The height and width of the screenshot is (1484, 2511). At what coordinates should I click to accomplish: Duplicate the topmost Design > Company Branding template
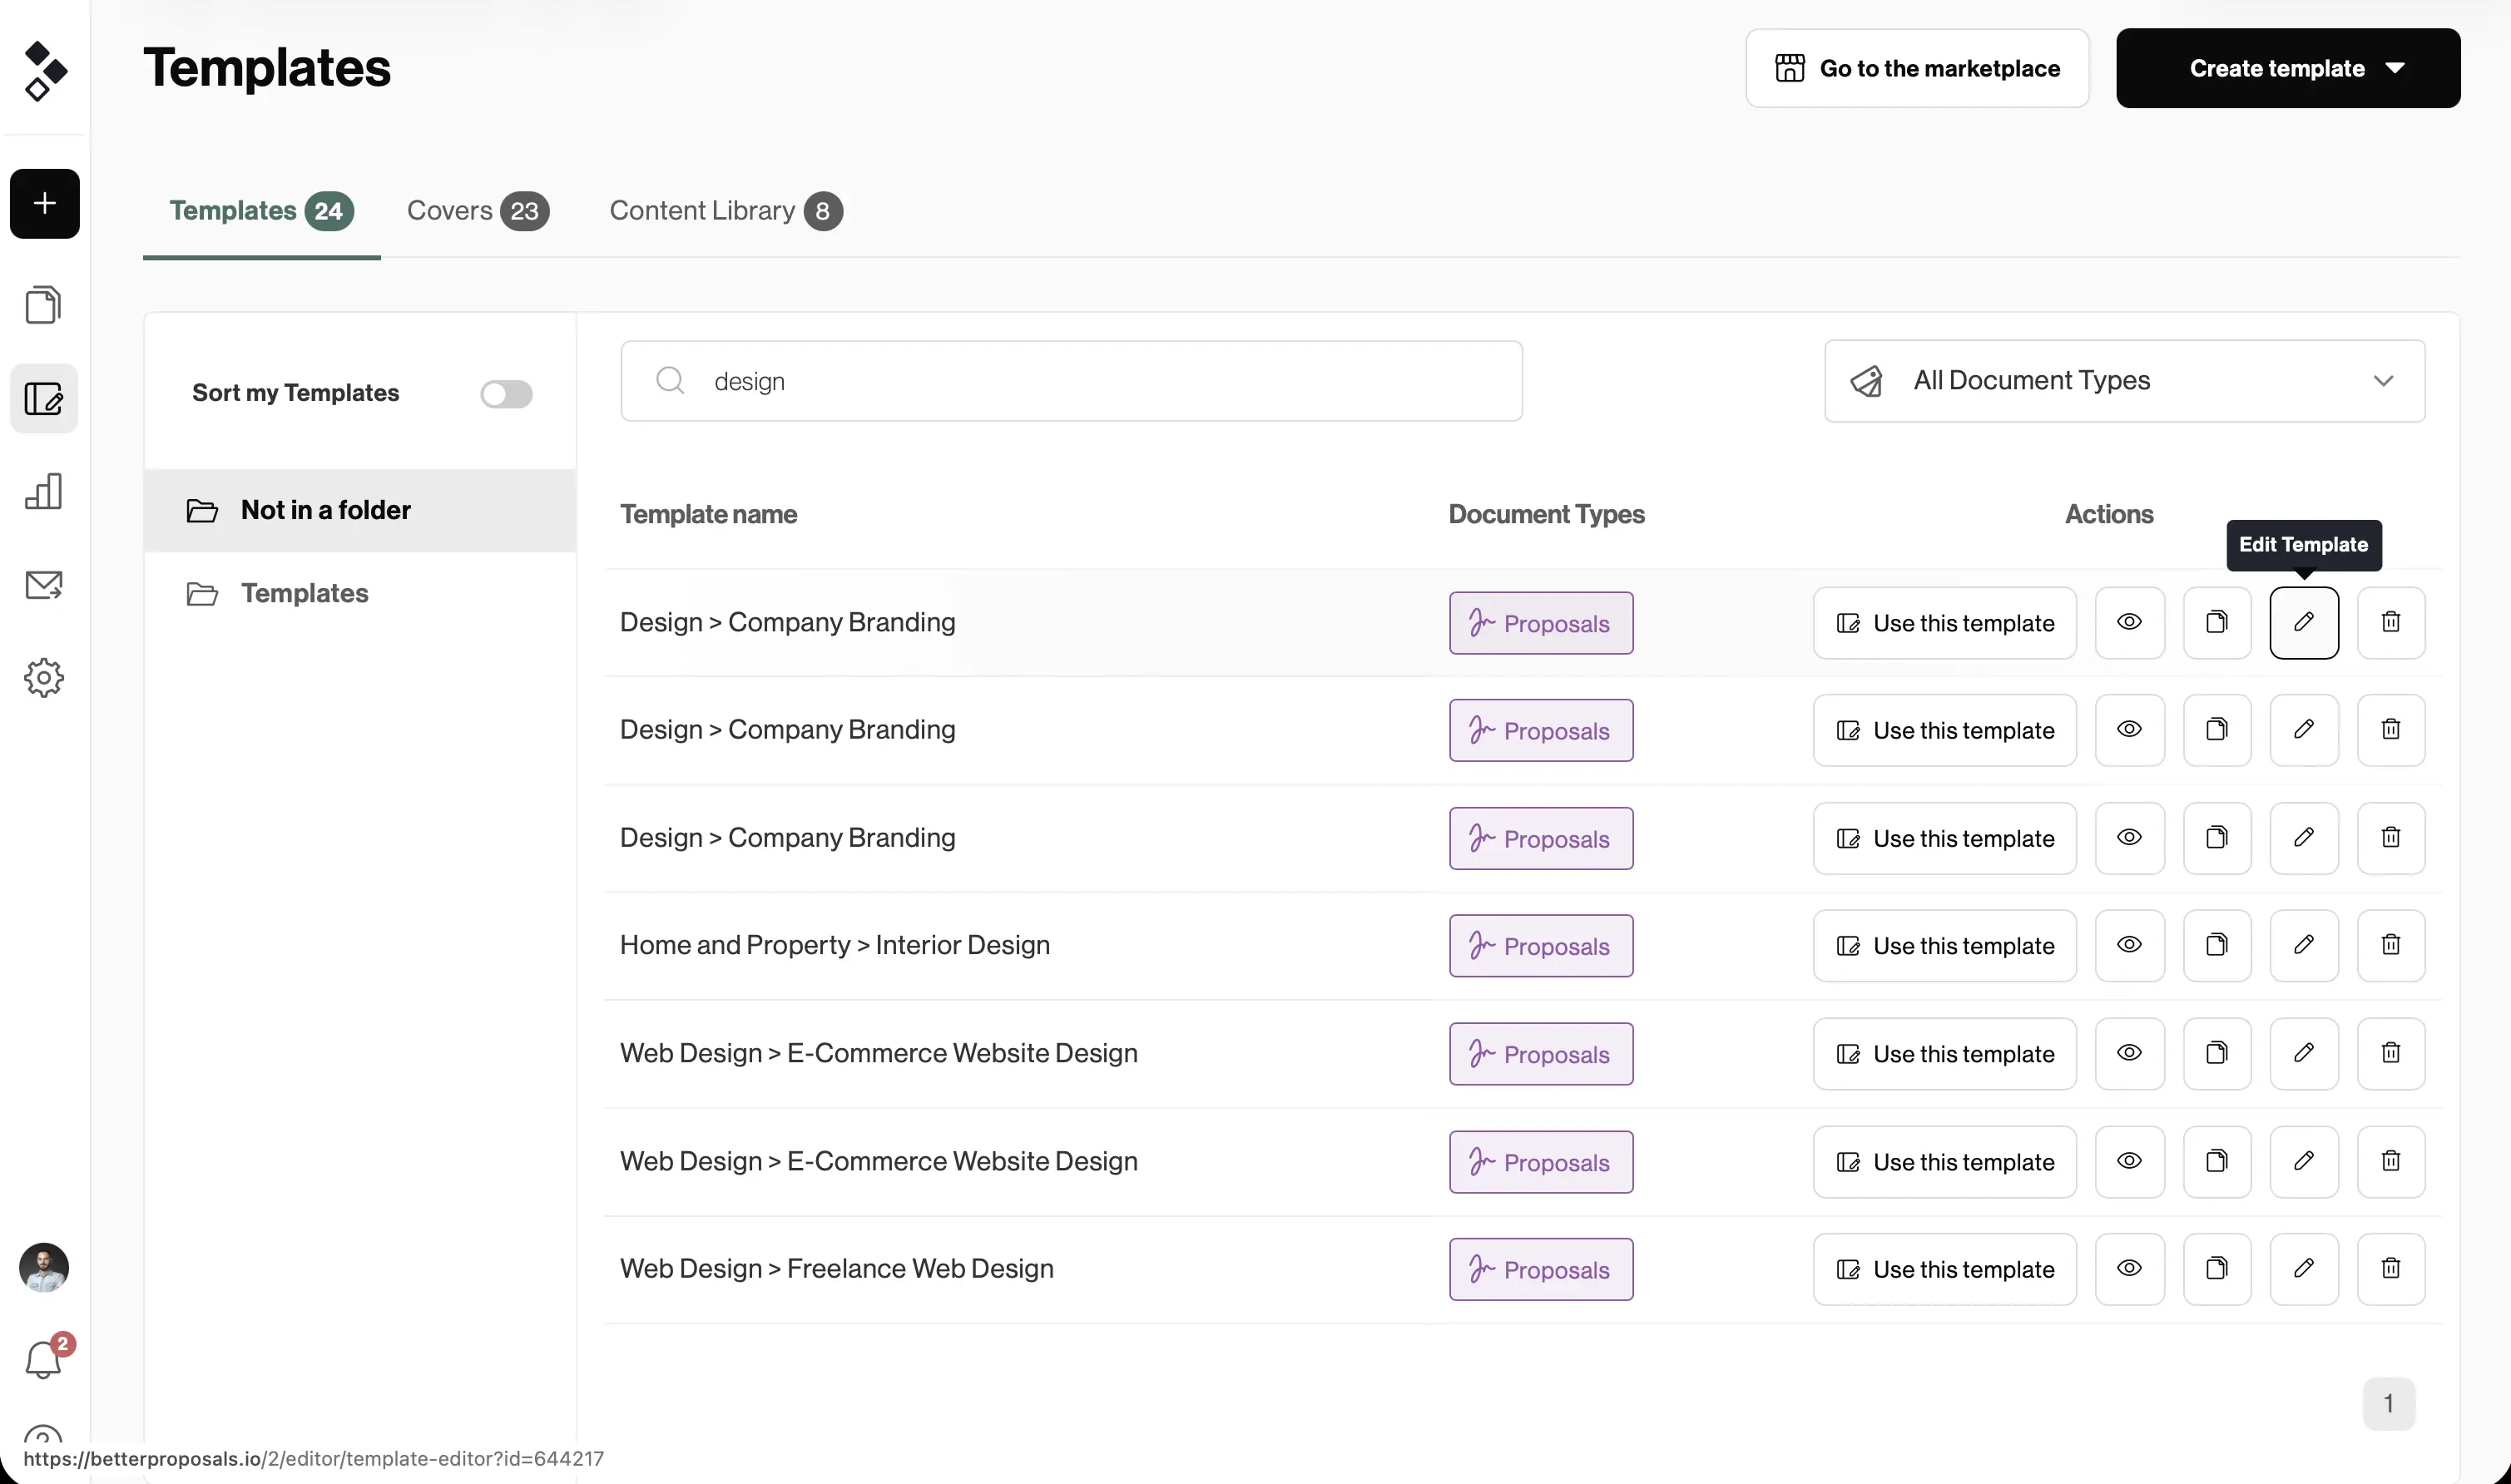point(2217,623)
